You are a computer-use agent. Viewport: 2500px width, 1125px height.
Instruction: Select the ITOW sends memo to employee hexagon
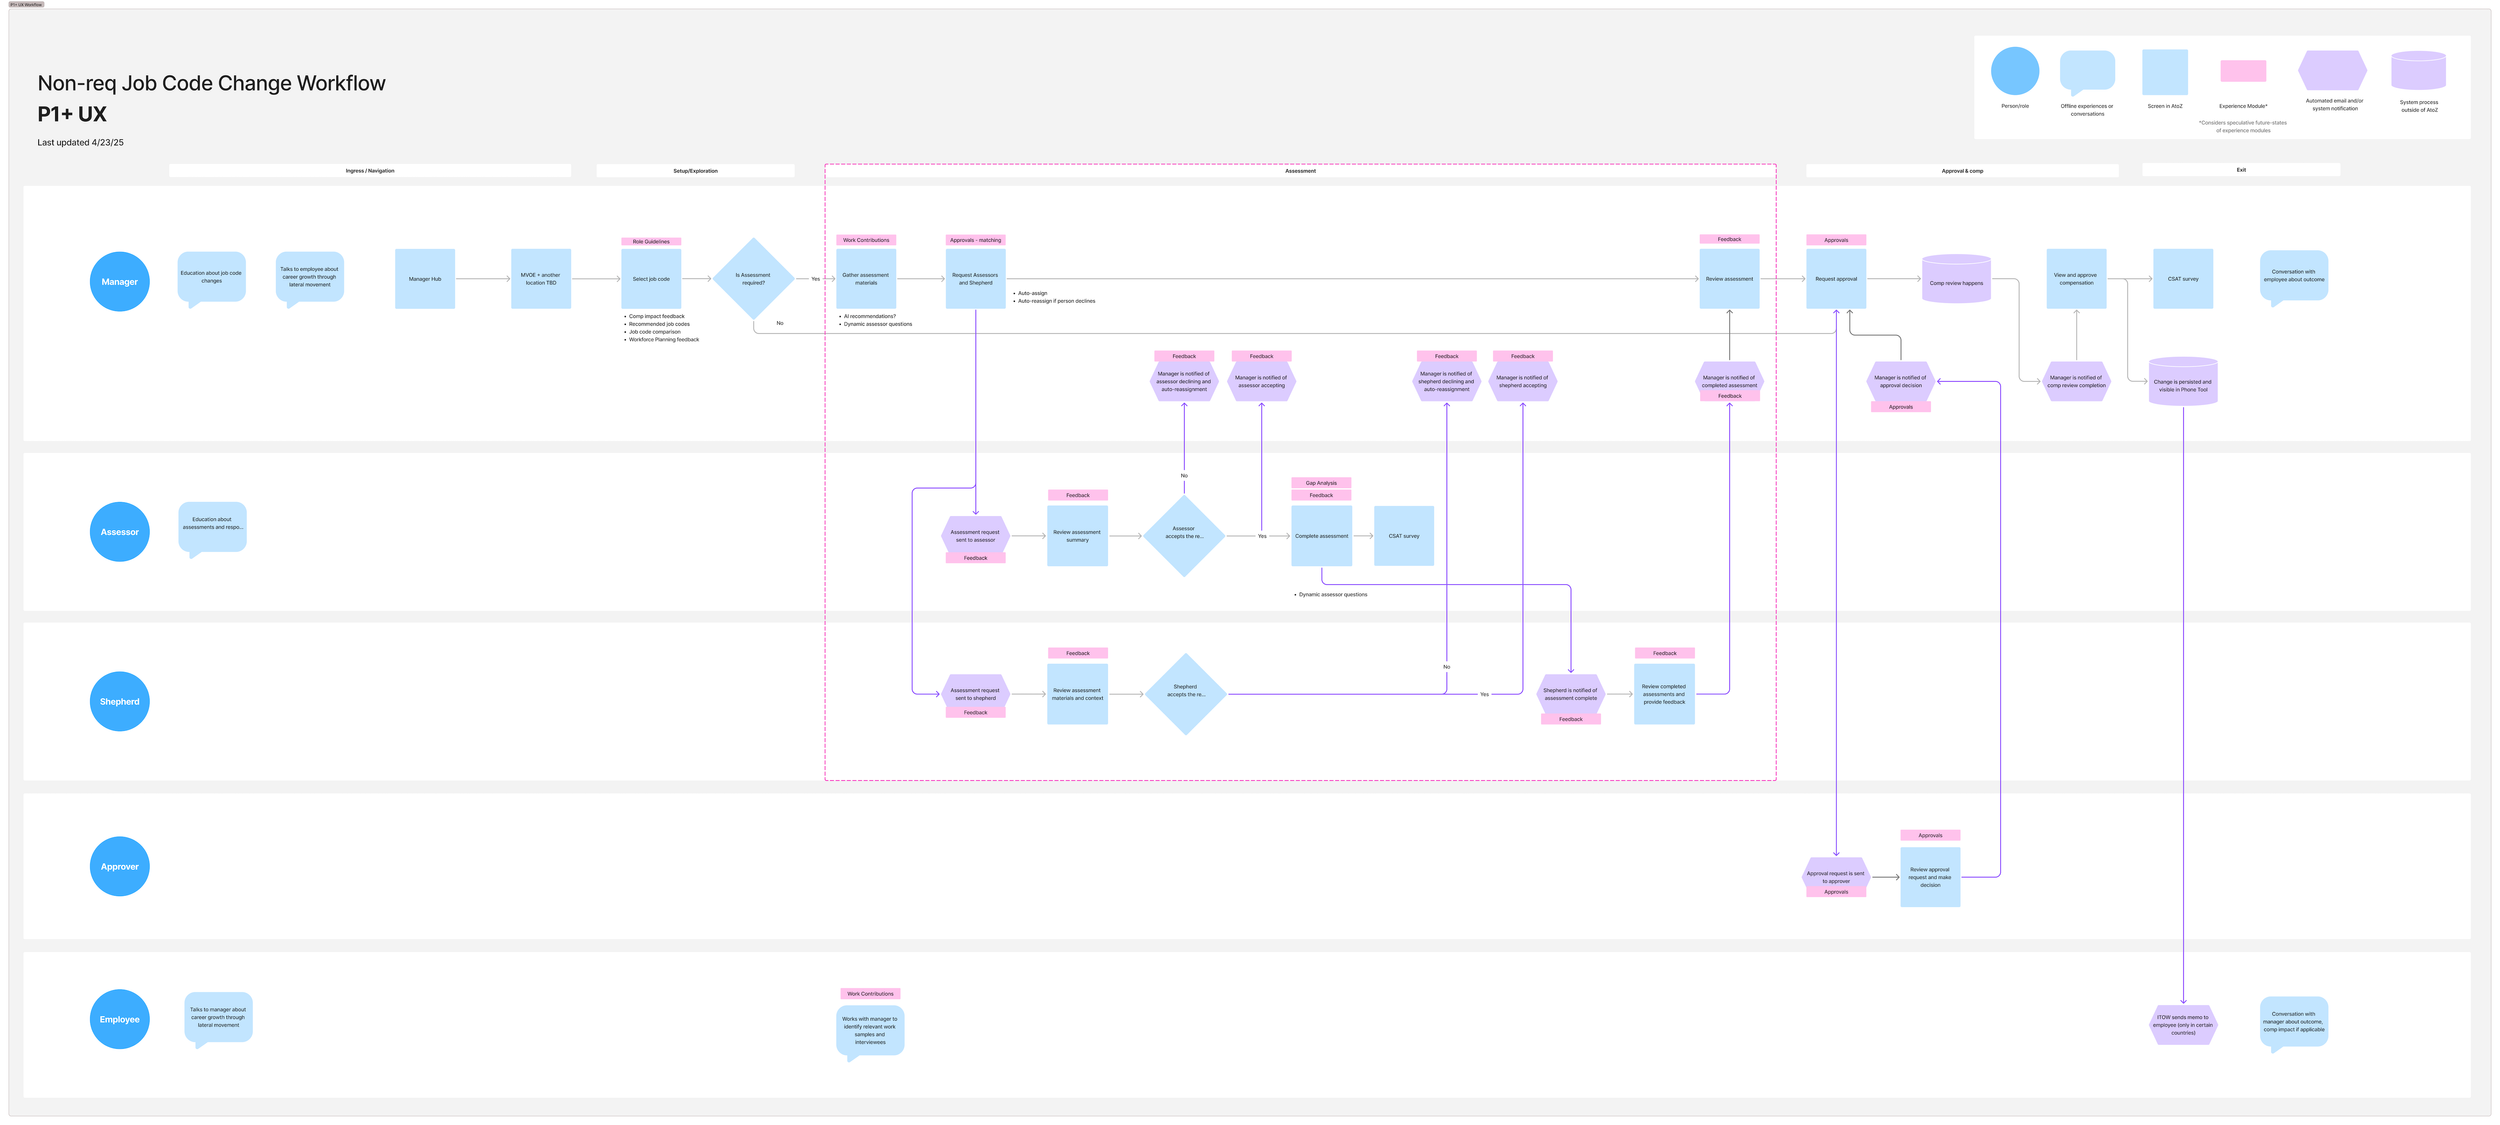click(x=2183, y=1025)
